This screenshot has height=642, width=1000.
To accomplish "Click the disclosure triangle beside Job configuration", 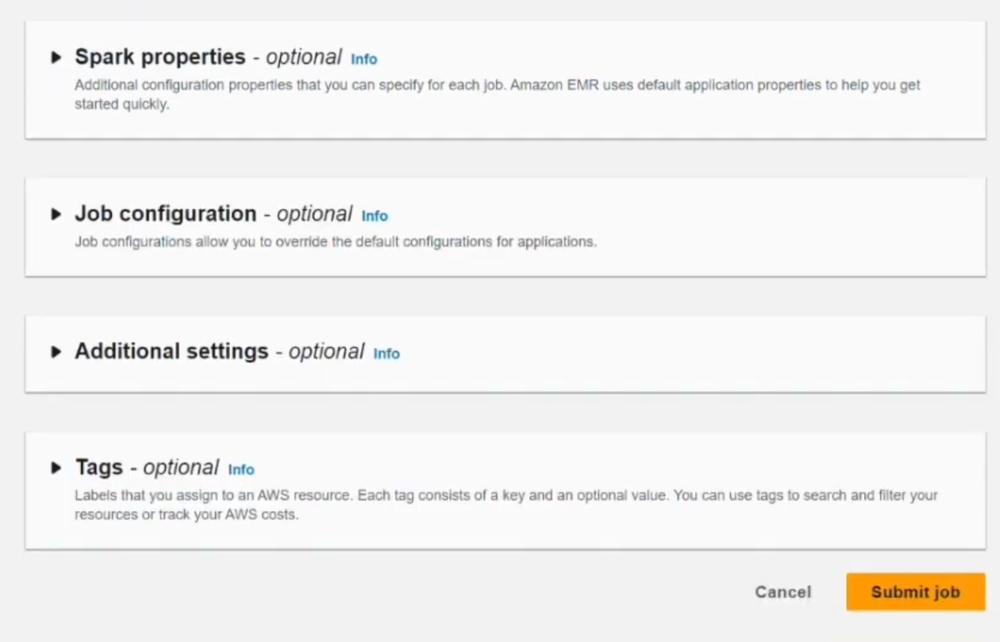I will pos(56,213).
